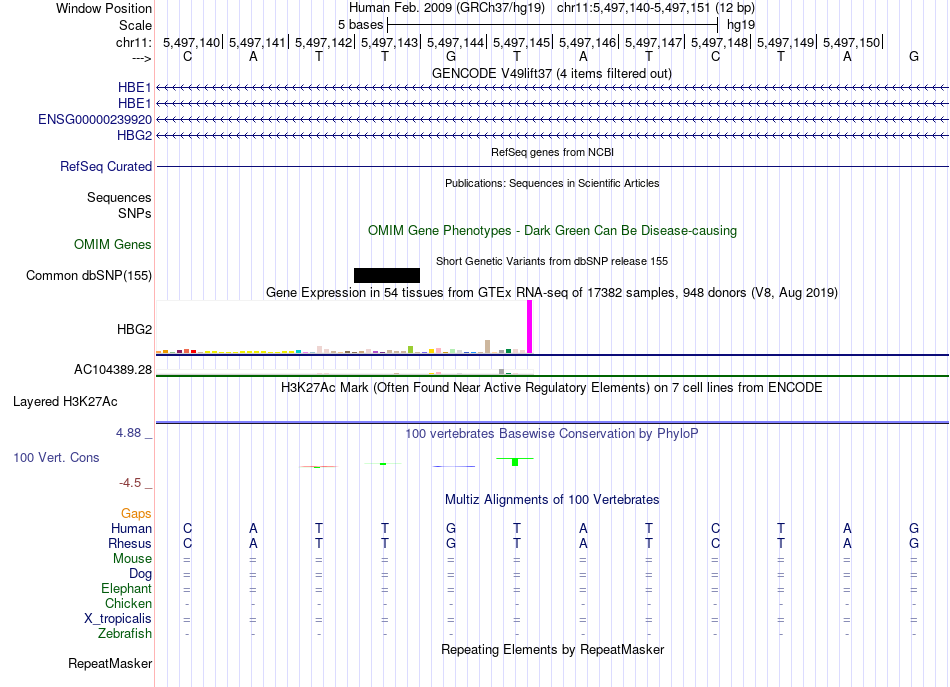Click the HBG2 label in GENCODE track
950x687 pixels.
click(x=135, y=135)
